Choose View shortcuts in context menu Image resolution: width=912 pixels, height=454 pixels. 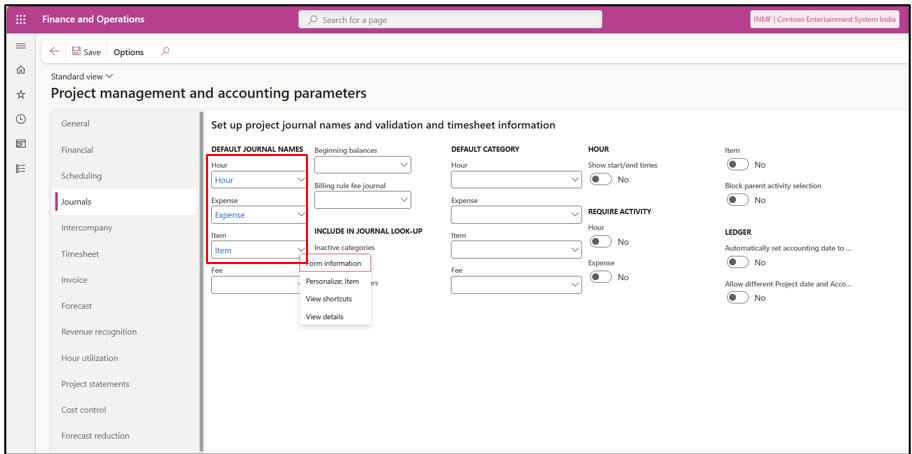(x=335, y=299)
